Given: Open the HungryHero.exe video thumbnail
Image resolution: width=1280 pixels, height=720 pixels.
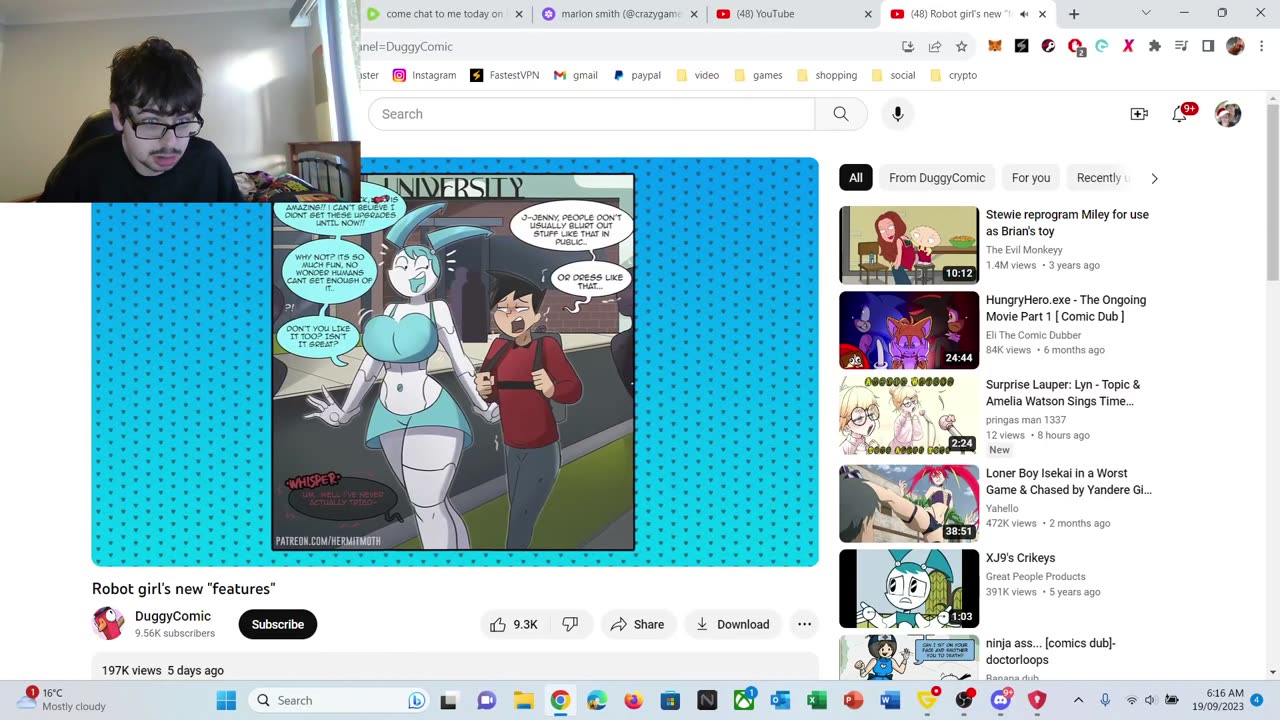Looking at the screenshot, I should pos(909,330).
